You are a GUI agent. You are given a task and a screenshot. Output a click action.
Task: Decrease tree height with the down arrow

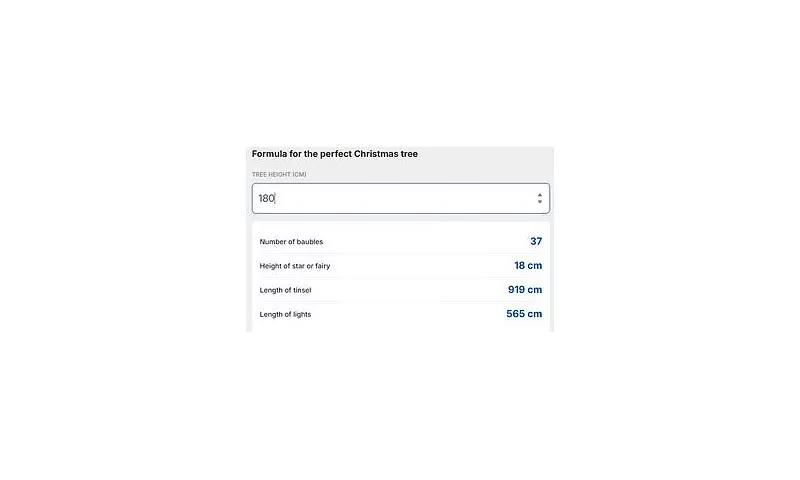(540, 202)
